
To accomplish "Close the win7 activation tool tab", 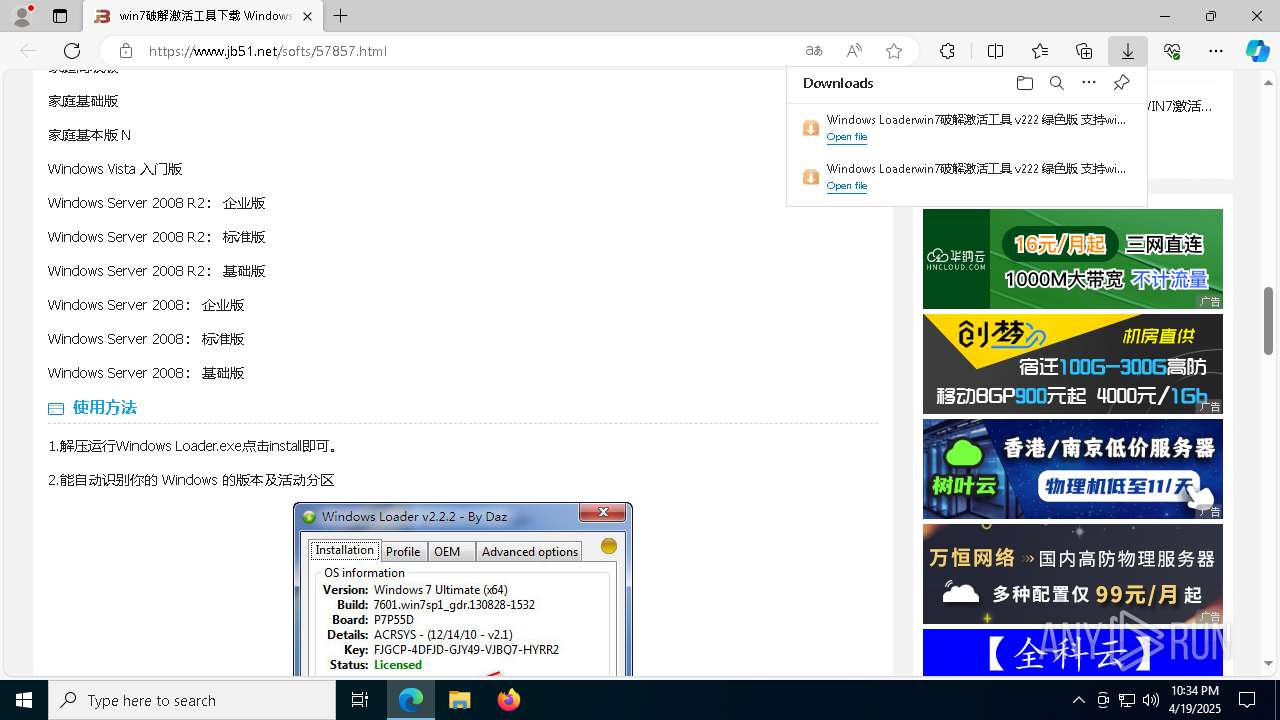I will pyautogui.click(x=308, y=16).
